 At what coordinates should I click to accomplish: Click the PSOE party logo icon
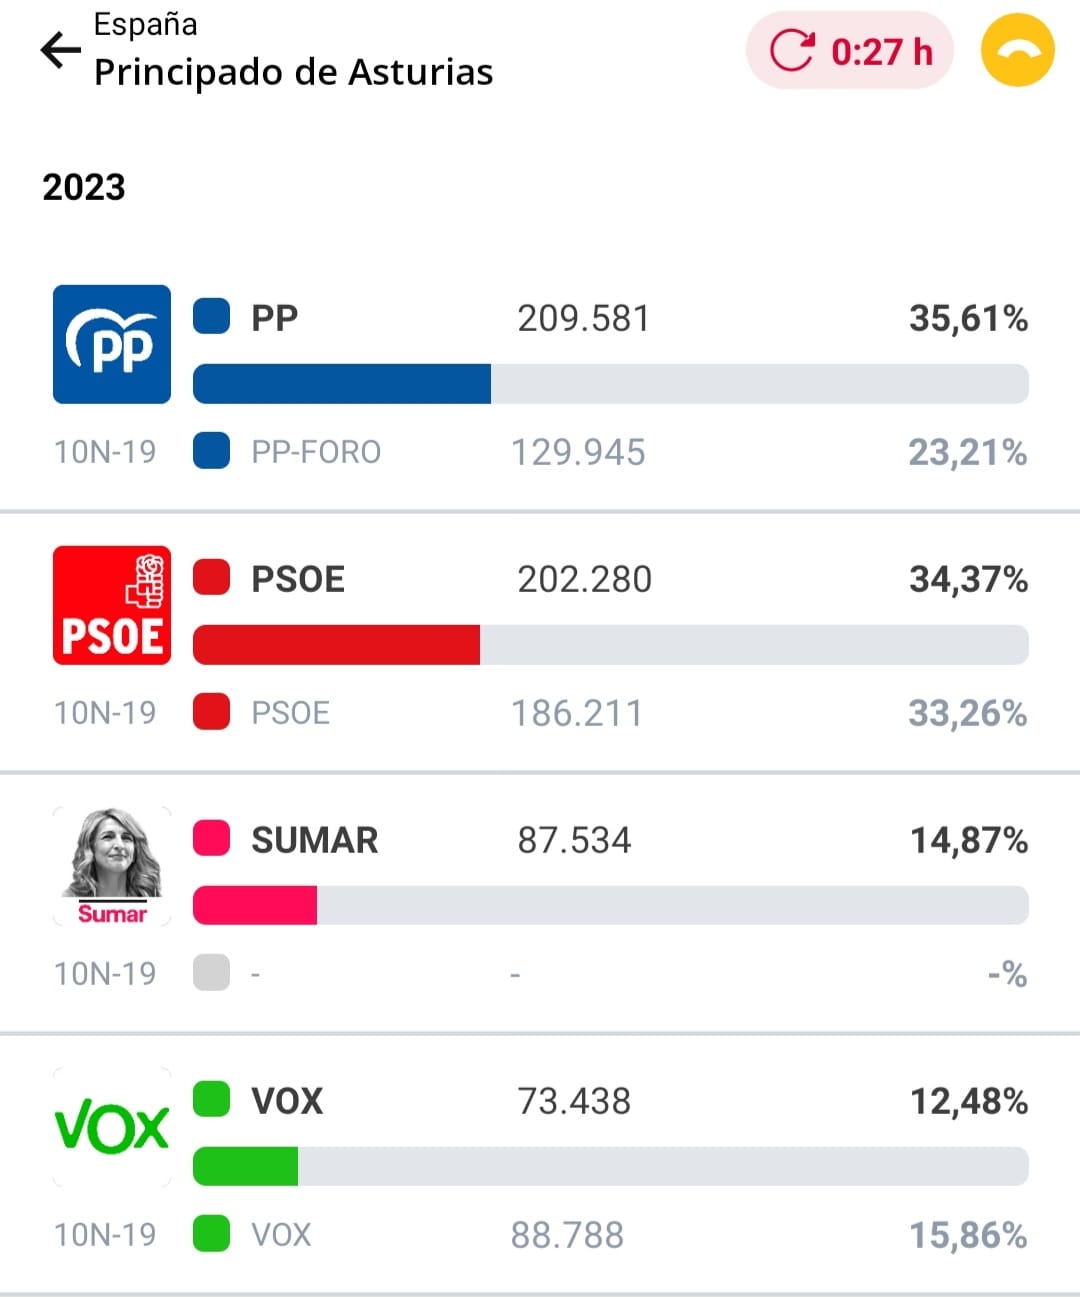pos(112,605)
